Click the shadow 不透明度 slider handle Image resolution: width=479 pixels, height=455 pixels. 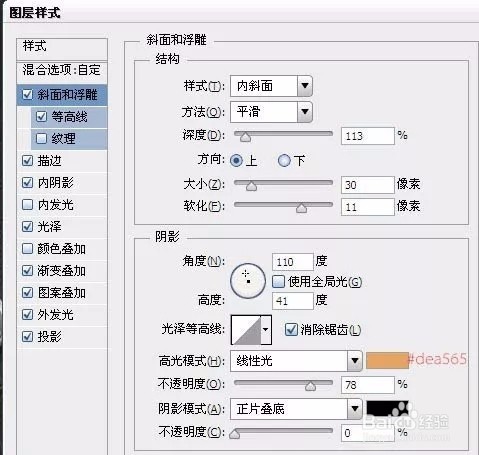pyautogui.click(x=235, y=434)
